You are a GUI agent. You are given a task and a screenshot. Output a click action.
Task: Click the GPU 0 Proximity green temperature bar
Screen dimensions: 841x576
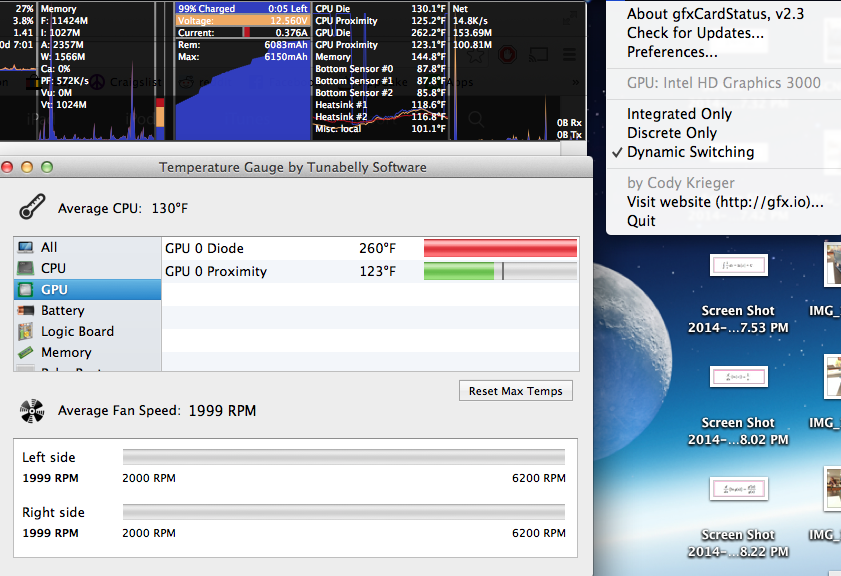pos(500,271)
